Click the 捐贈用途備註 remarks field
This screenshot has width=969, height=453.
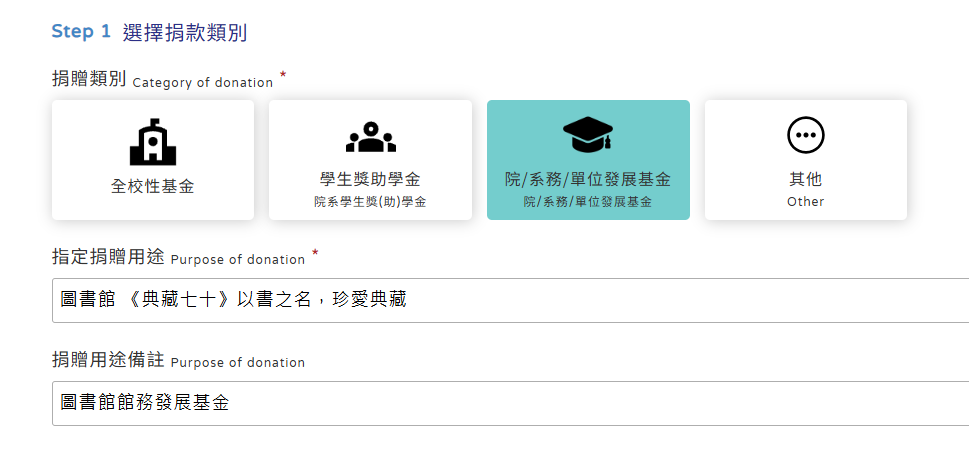[510, 403]
